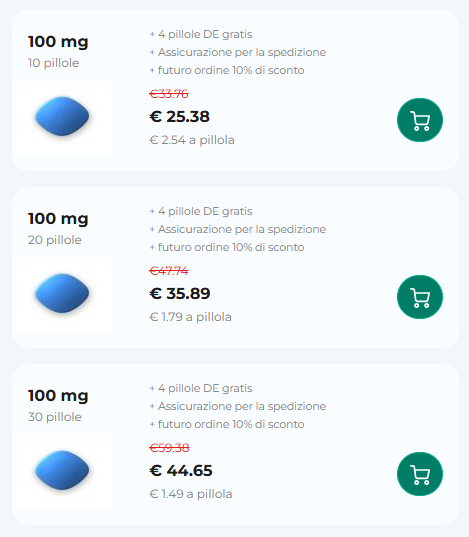This screenshot has height=537, width=469.
Task: Click the crossed-out €47.74 old price
Action: (169, 271)
